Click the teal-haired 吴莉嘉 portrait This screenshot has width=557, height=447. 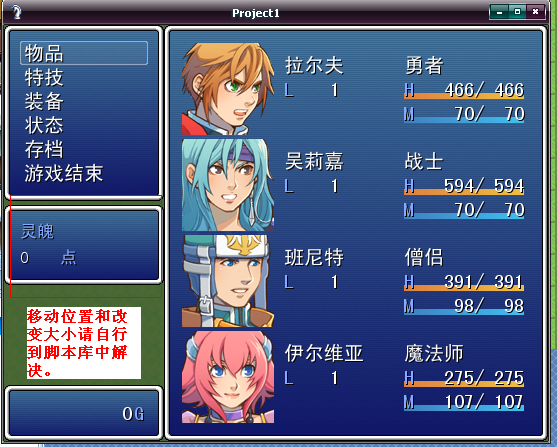[228, 185]
